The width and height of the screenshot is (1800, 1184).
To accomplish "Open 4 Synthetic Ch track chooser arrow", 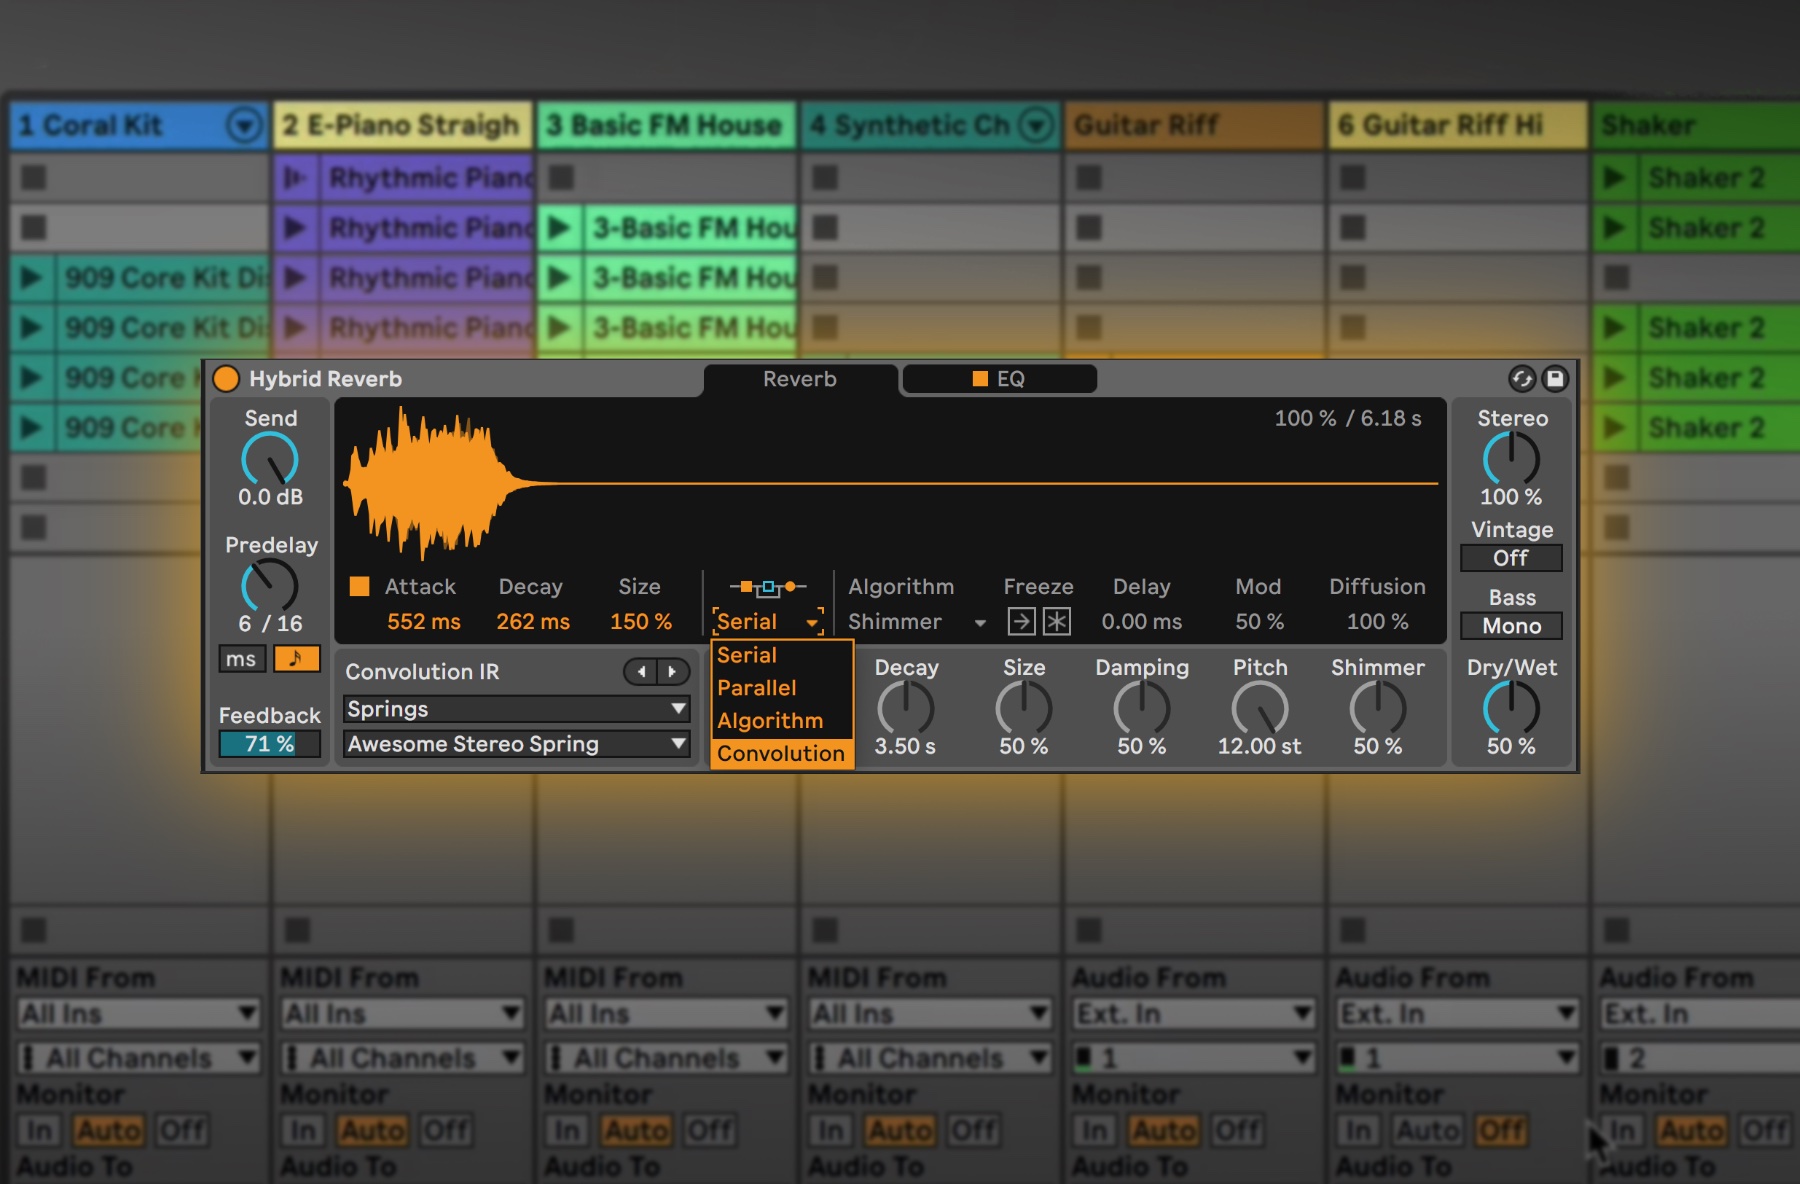I will tap(1036, 125).
